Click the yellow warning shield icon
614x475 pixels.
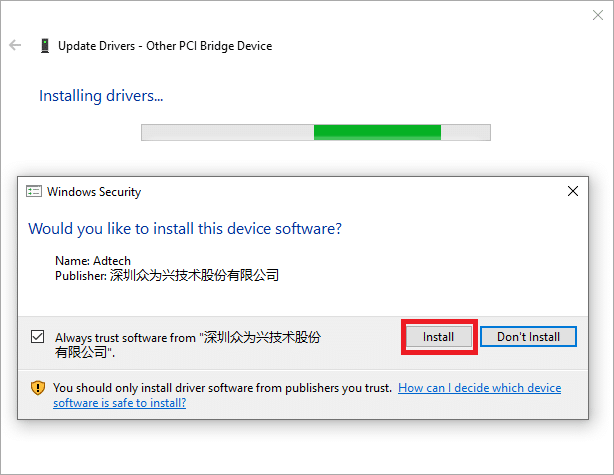click(x=38, y=388)
